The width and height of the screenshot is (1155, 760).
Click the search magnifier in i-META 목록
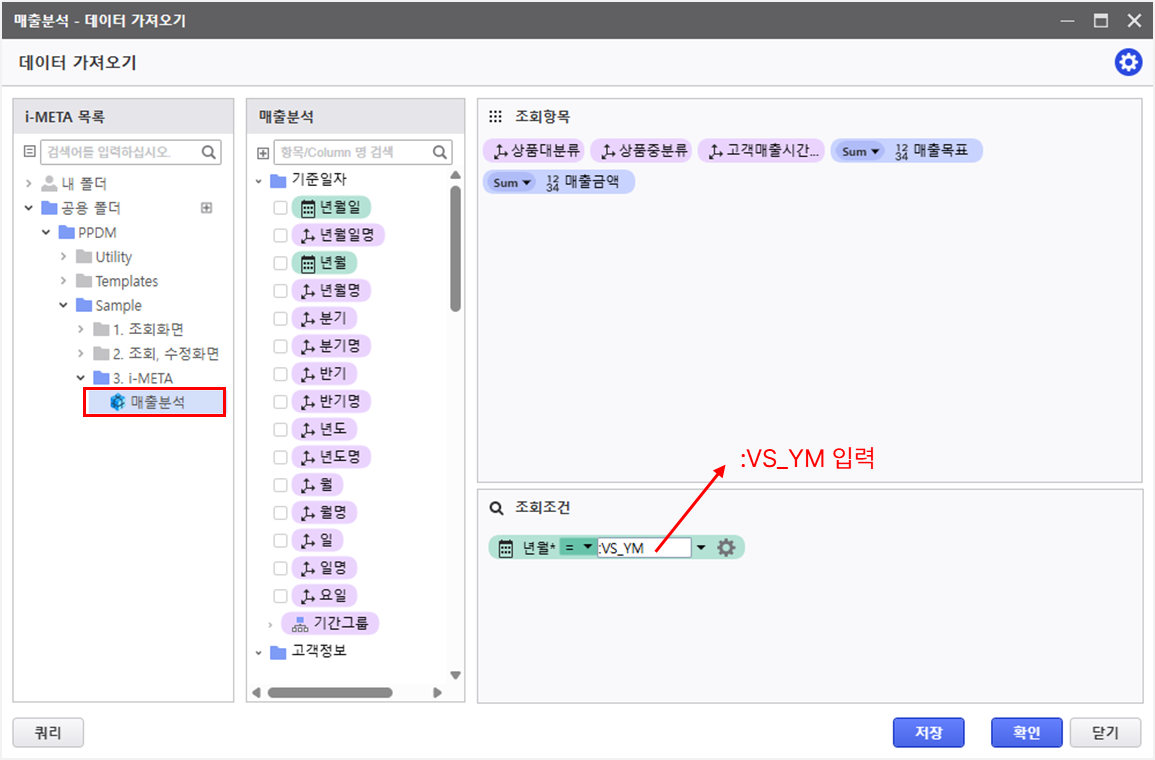point(209,152)
